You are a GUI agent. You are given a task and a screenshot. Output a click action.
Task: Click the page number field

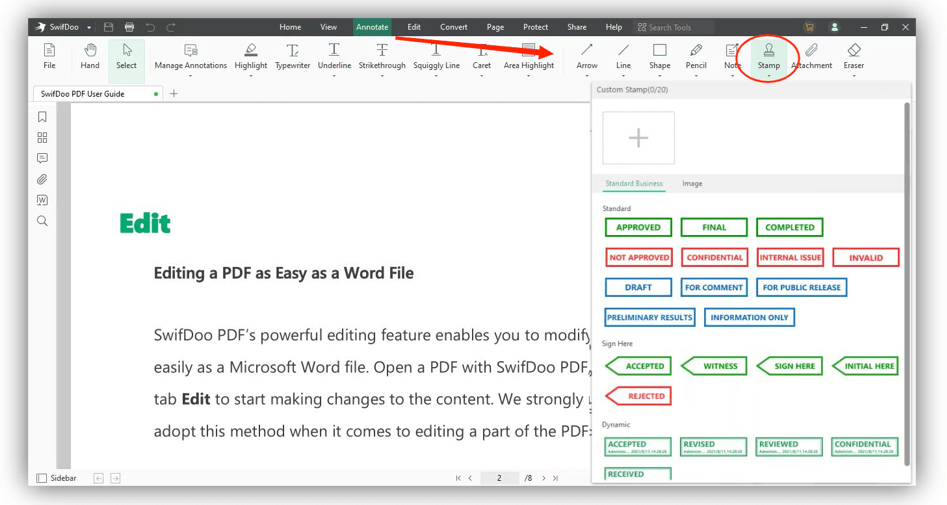click(x=499, y=478)
